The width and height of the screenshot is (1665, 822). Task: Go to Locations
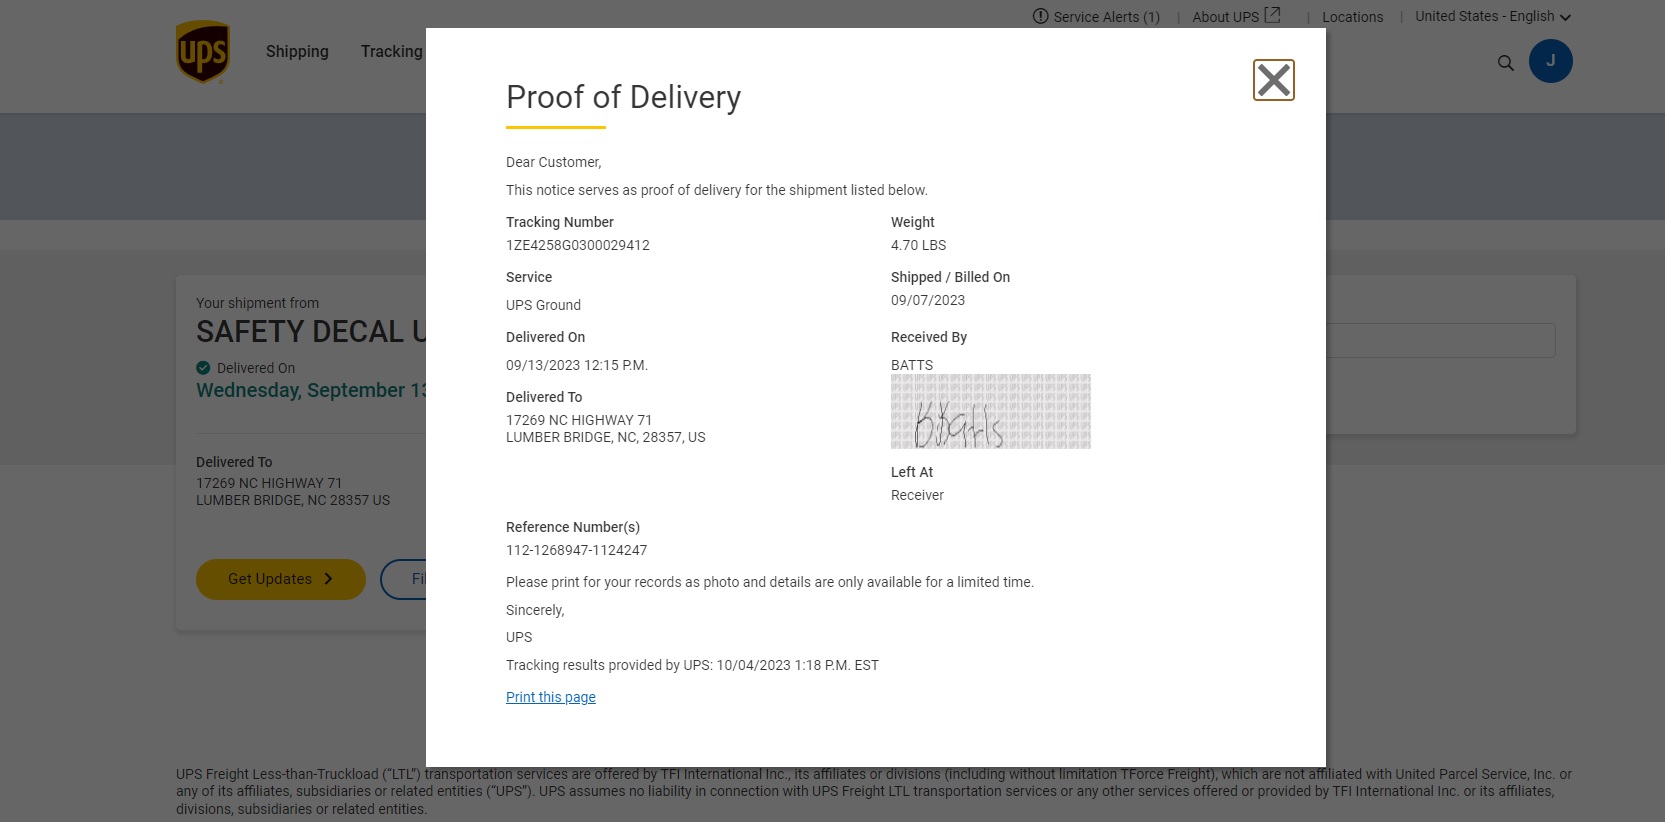(x=1352, y=17)
